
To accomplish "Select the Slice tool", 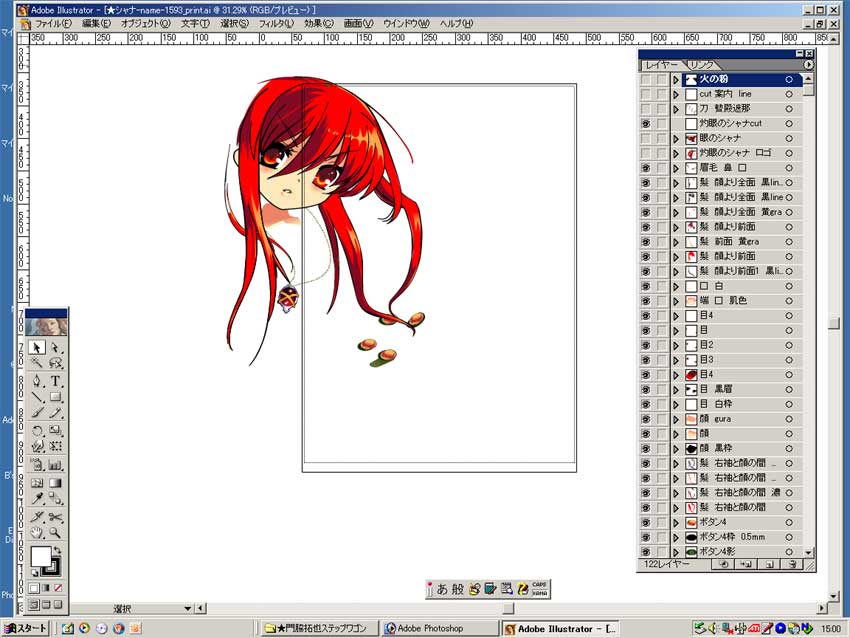I will (37, 517).
